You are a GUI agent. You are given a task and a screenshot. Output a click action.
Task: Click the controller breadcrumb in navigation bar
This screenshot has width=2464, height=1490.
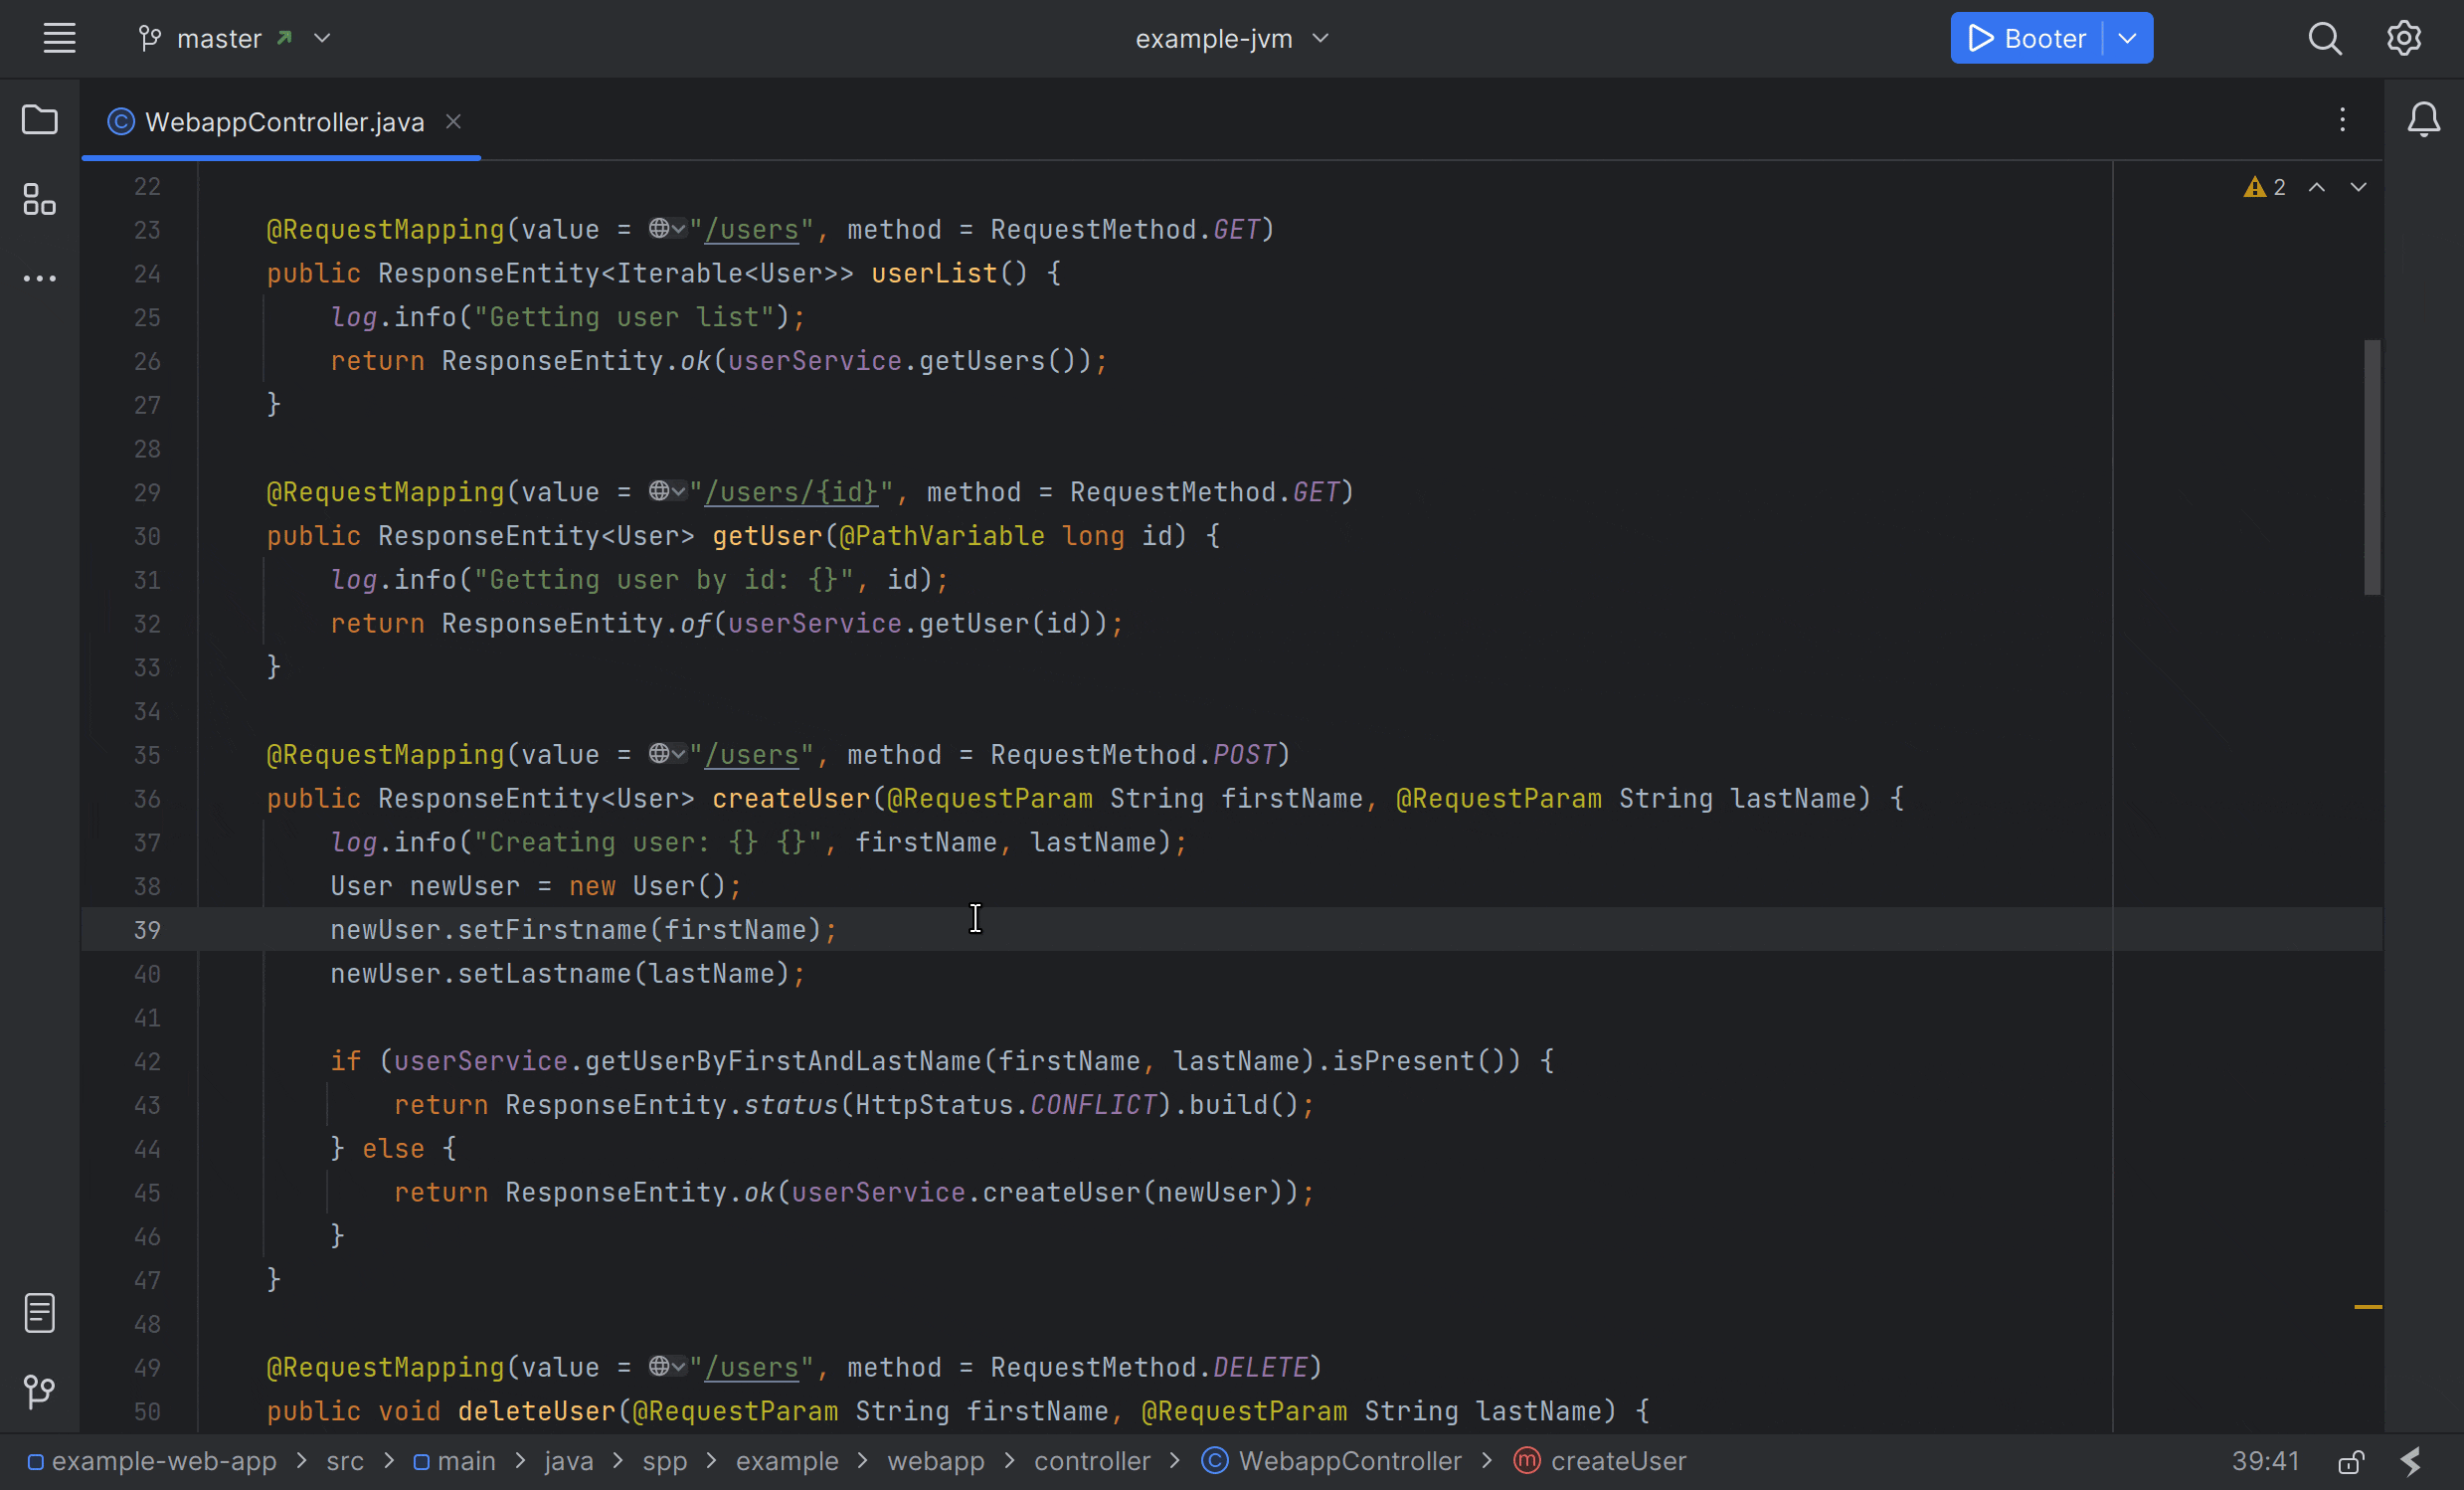[1091, 1461]
